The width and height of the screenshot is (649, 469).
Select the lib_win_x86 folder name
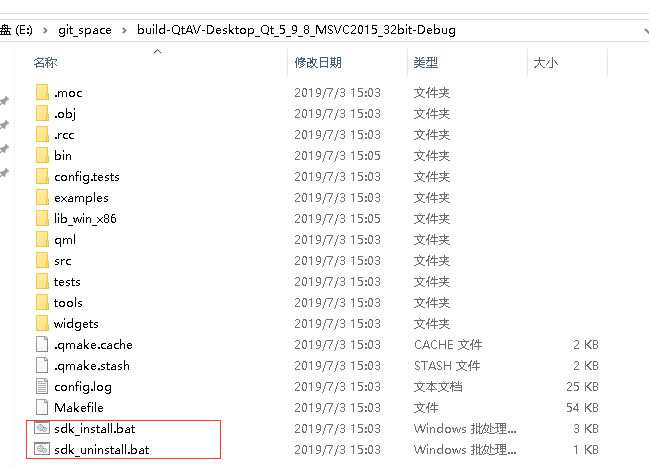(85, 219)
